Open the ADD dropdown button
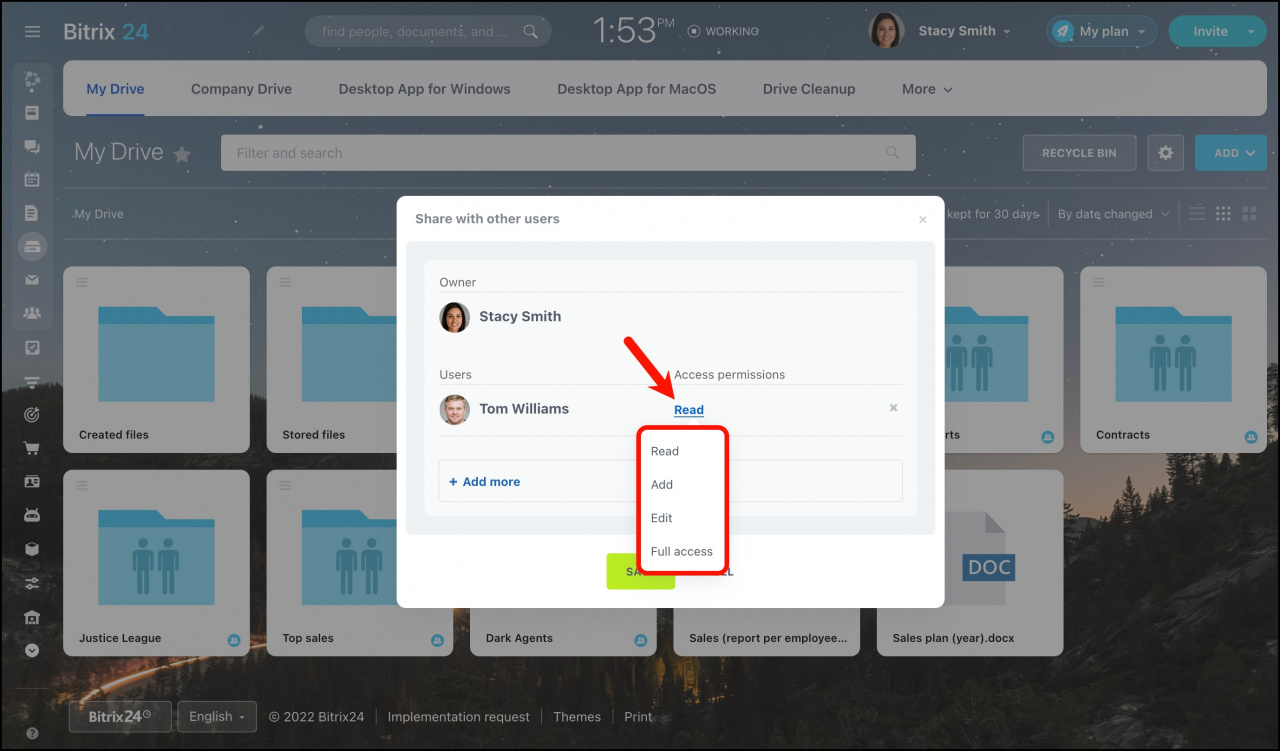Image resolution: width=1280 pixels, height=751 pixels. pos(1231,153)
